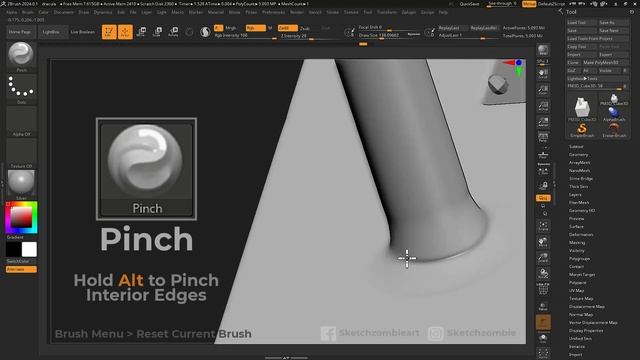Image resolution: width=640 pixels, height=360 pixels.
Task: Open the Document menu
Action: 64,12
